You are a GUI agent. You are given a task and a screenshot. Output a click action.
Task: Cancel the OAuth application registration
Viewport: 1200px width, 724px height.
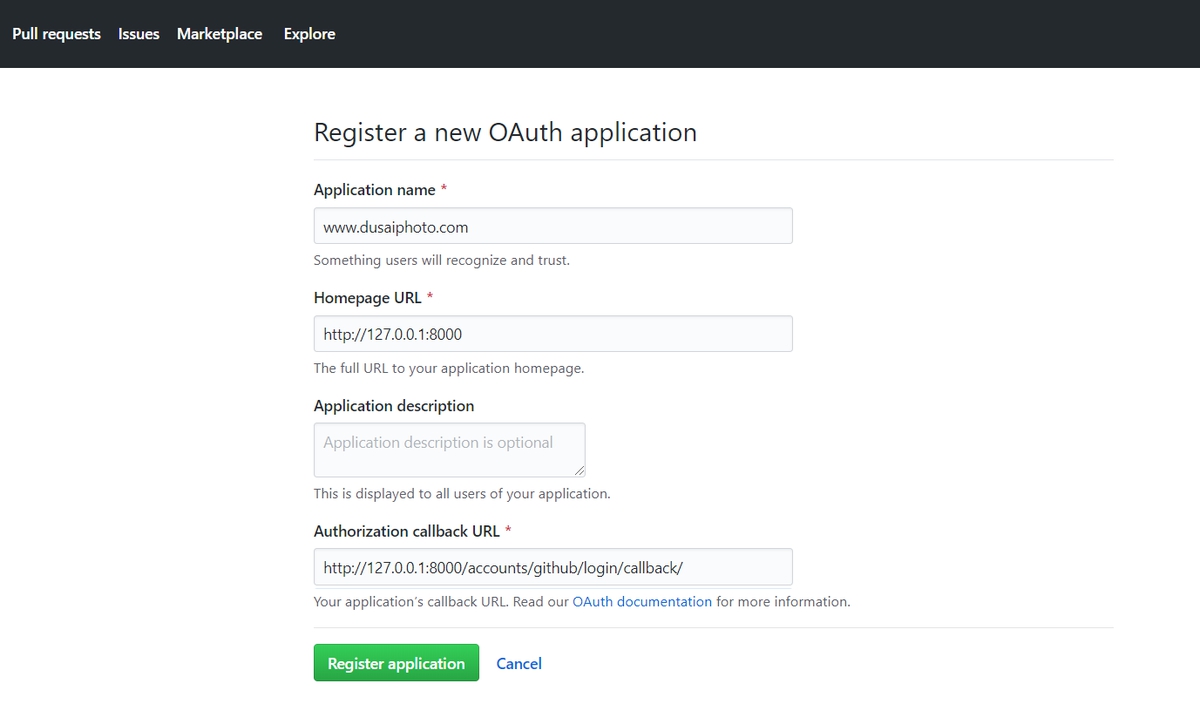click(x=519, y=664)
